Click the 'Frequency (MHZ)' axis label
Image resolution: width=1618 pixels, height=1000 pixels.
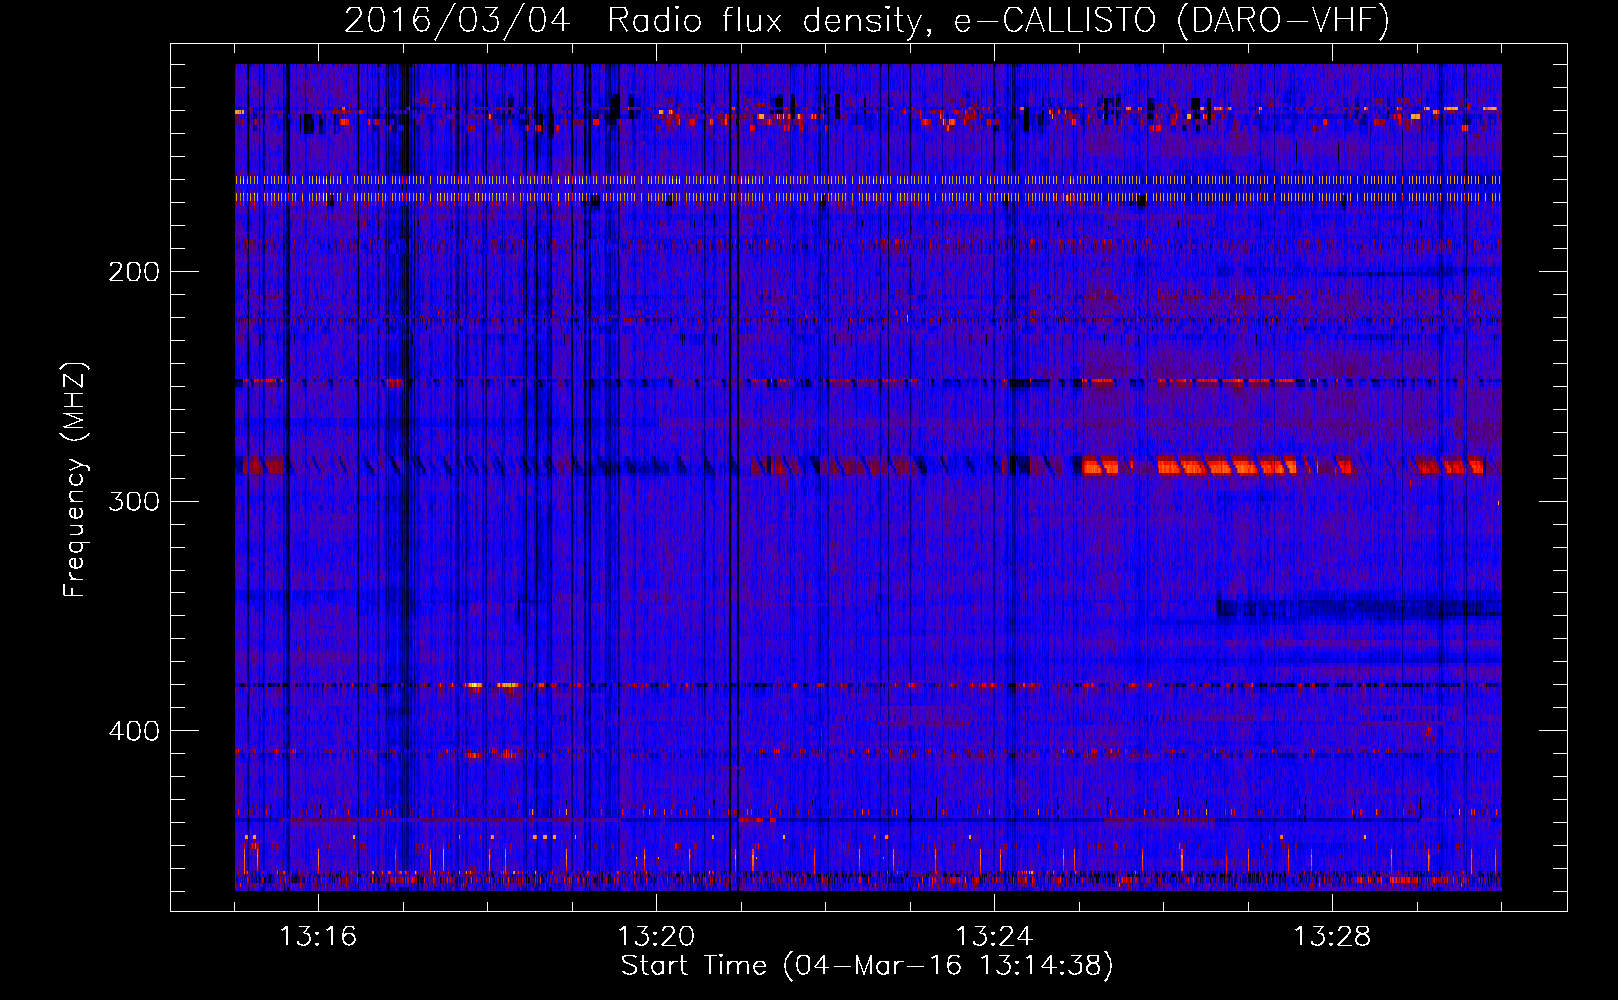click(75, 480)
